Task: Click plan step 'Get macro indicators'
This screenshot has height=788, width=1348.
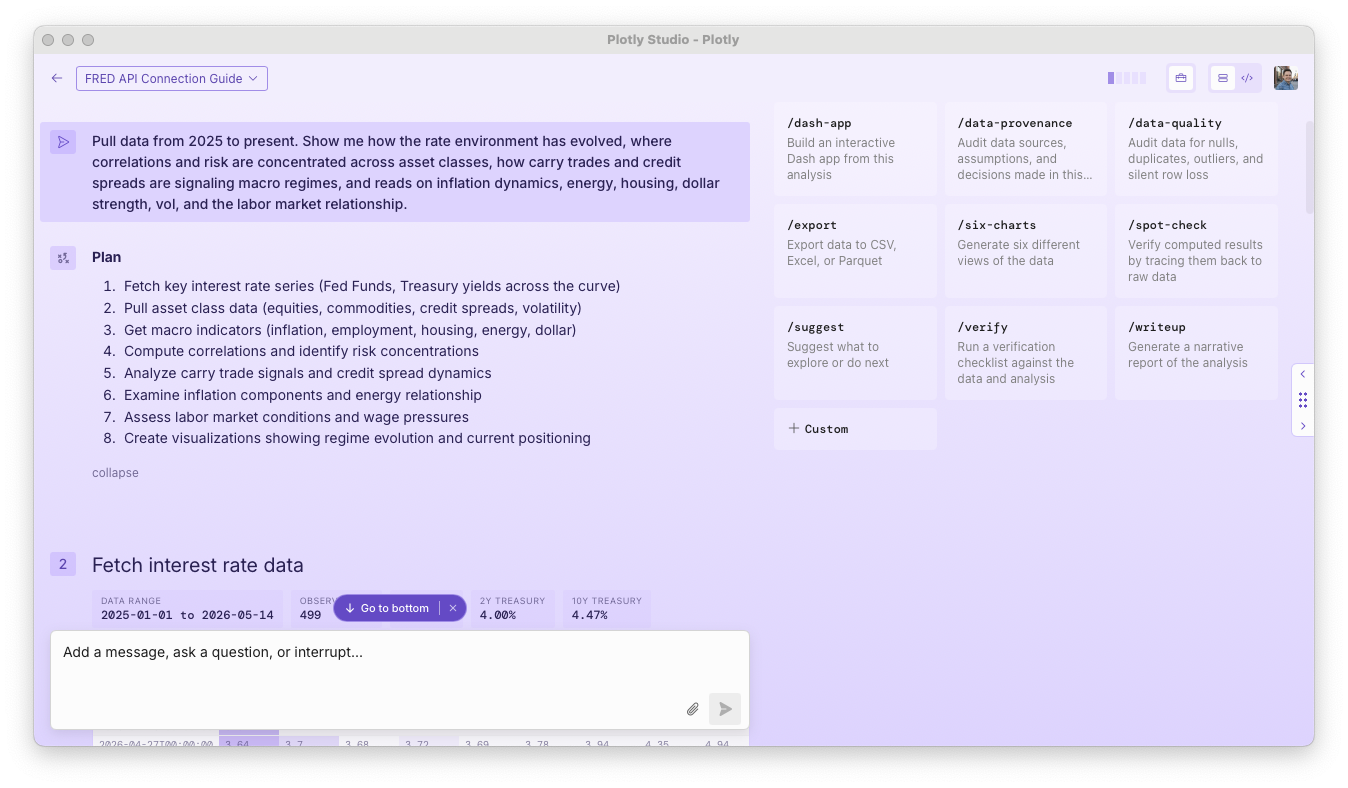Action: pyautogui.click(x=350, y=330)
